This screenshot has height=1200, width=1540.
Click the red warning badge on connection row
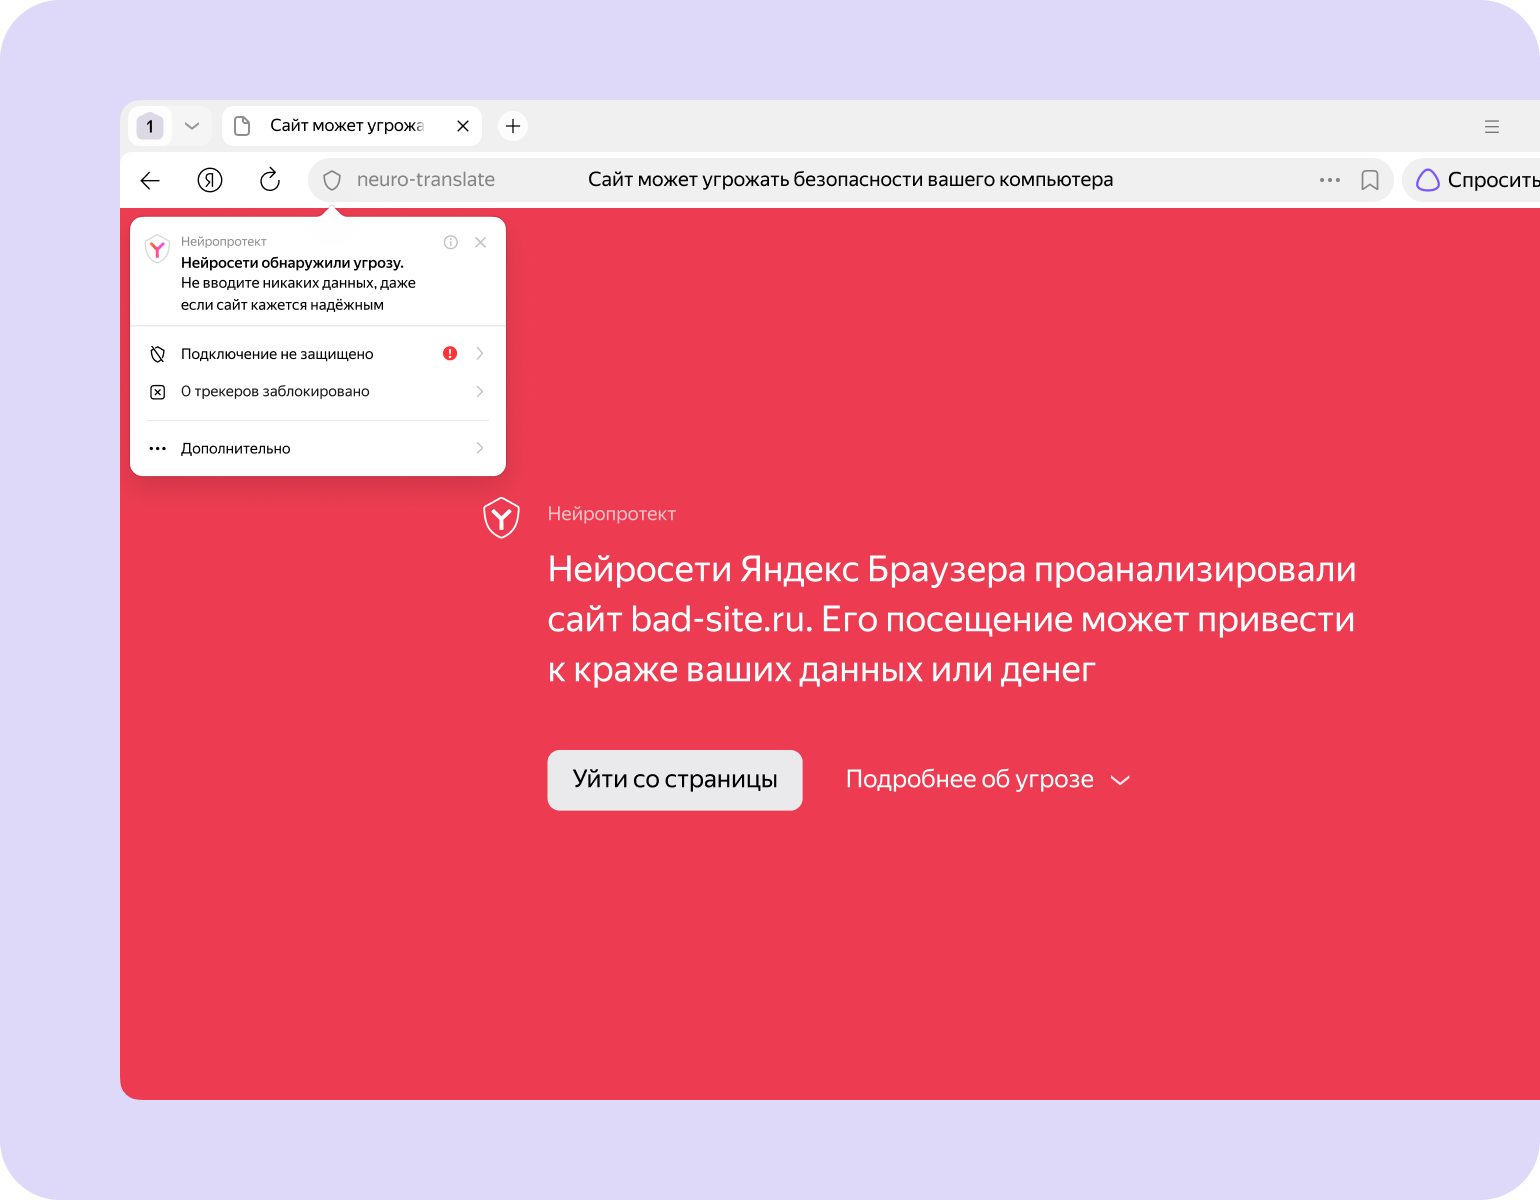pyautogui.click(x=450, y=353)
